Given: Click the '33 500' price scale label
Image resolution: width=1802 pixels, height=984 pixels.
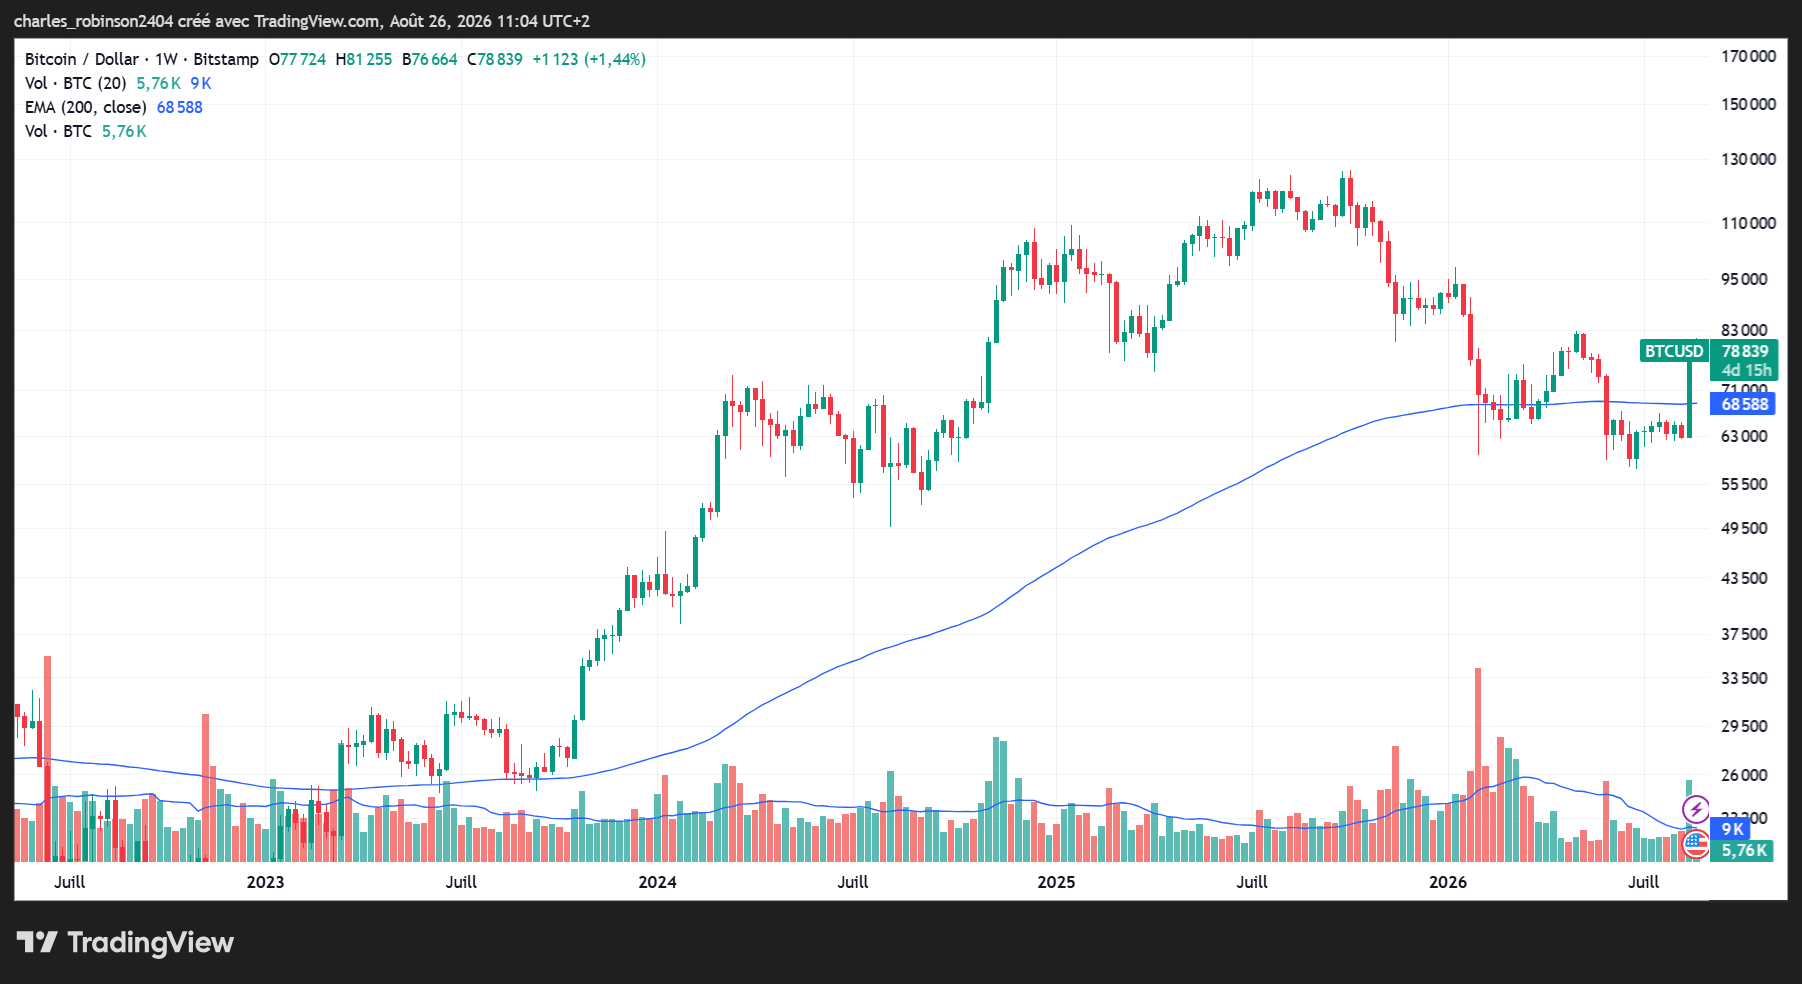Looking at the screenshot, I should click(1744, 678).
